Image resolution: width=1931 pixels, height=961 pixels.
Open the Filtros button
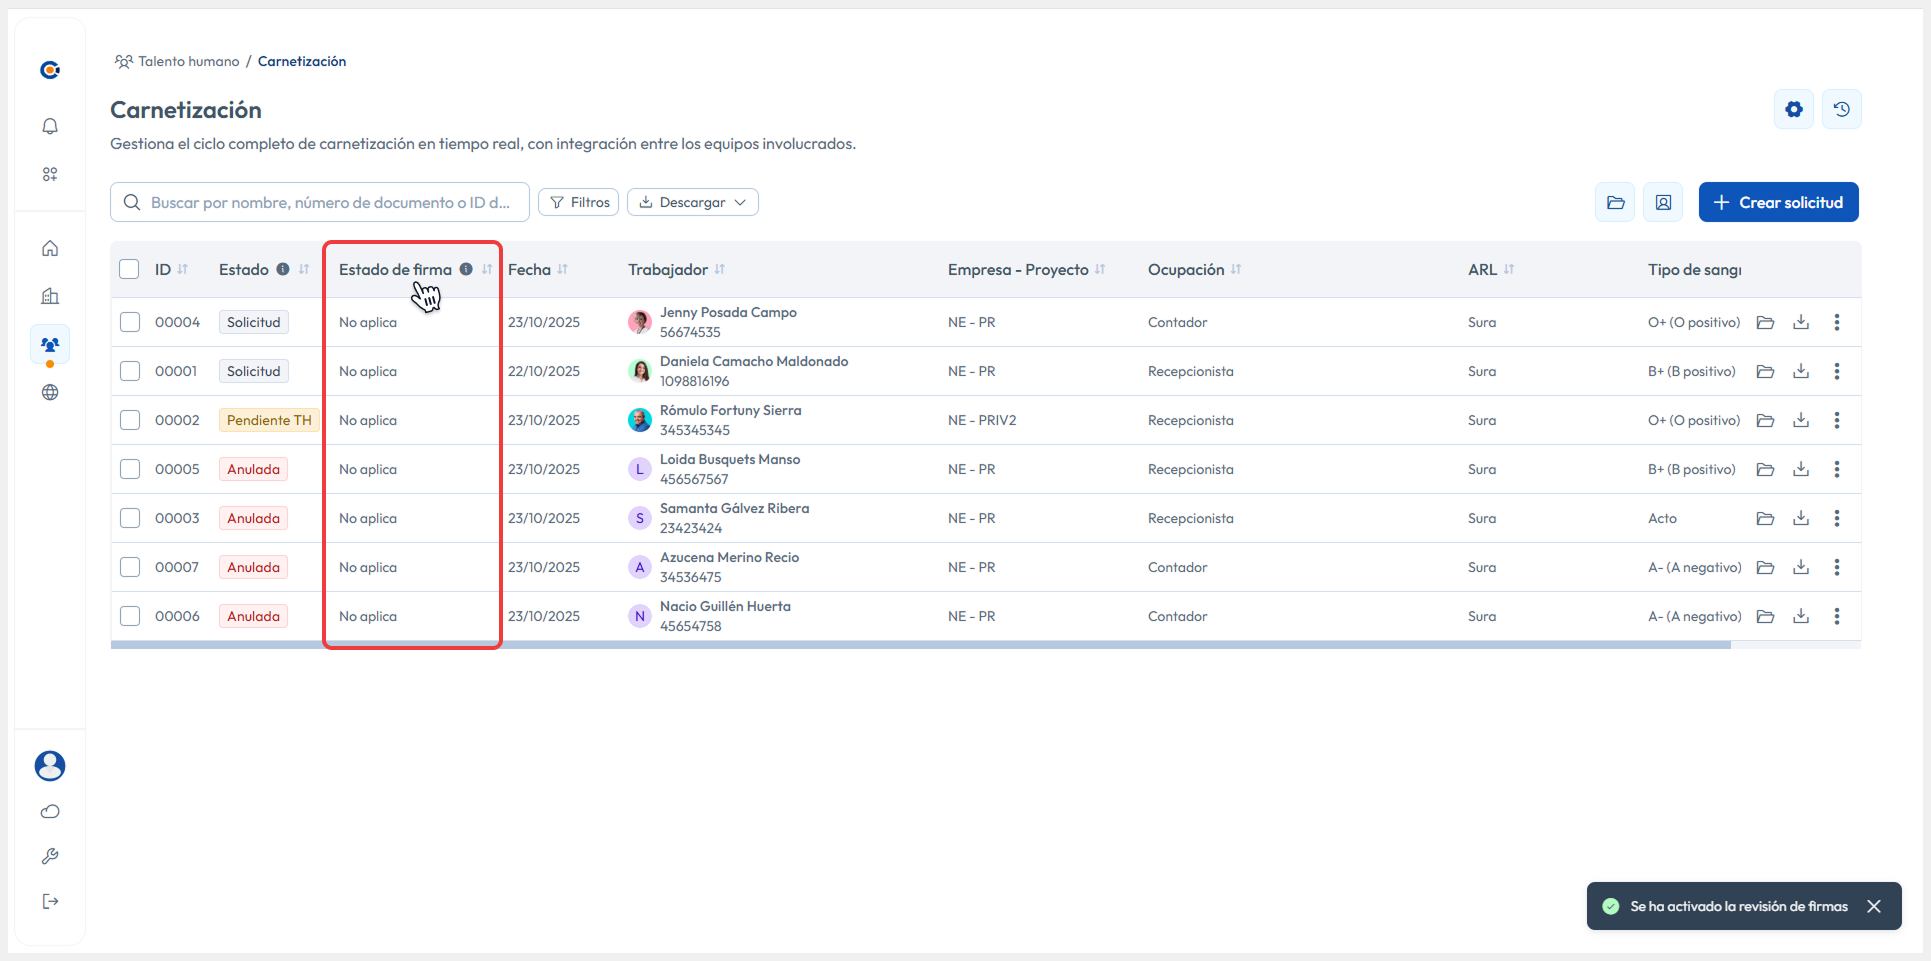578,202
